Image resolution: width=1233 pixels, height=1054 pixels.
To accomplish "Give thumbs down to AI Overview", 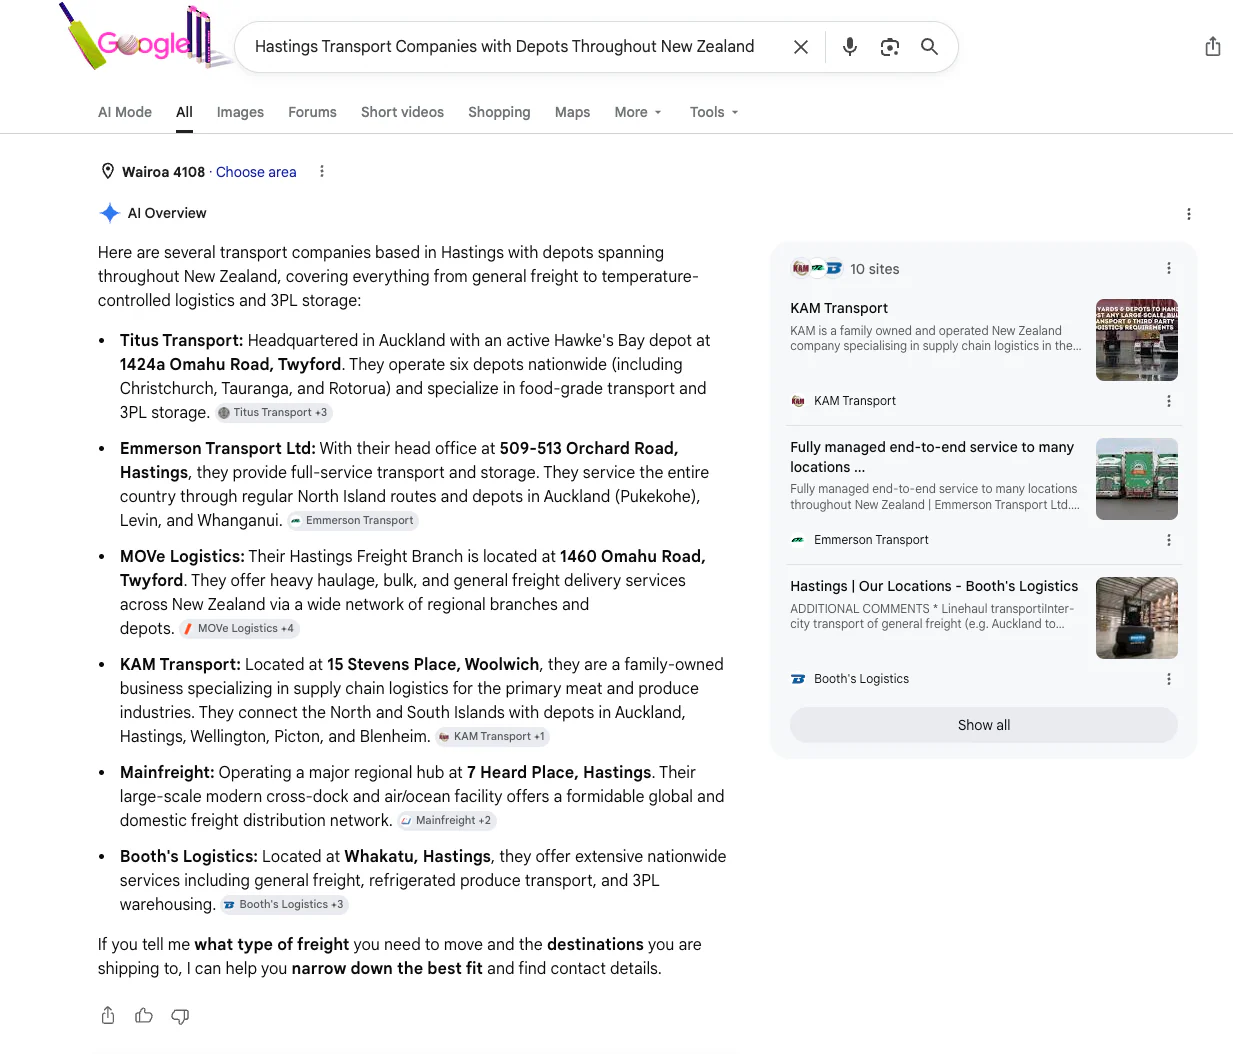I will pyautogui.click(x=180, y=1016).
